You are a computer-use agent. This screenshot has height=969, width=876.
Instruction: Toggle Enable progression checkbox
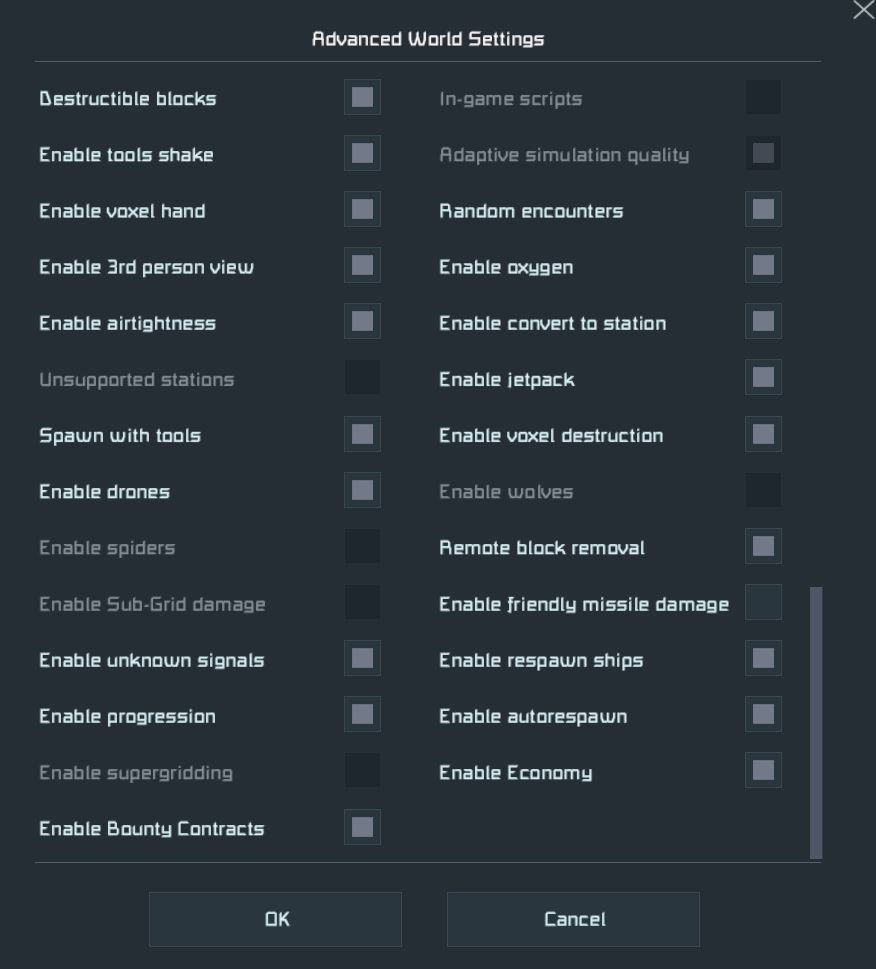pos(362,714)
